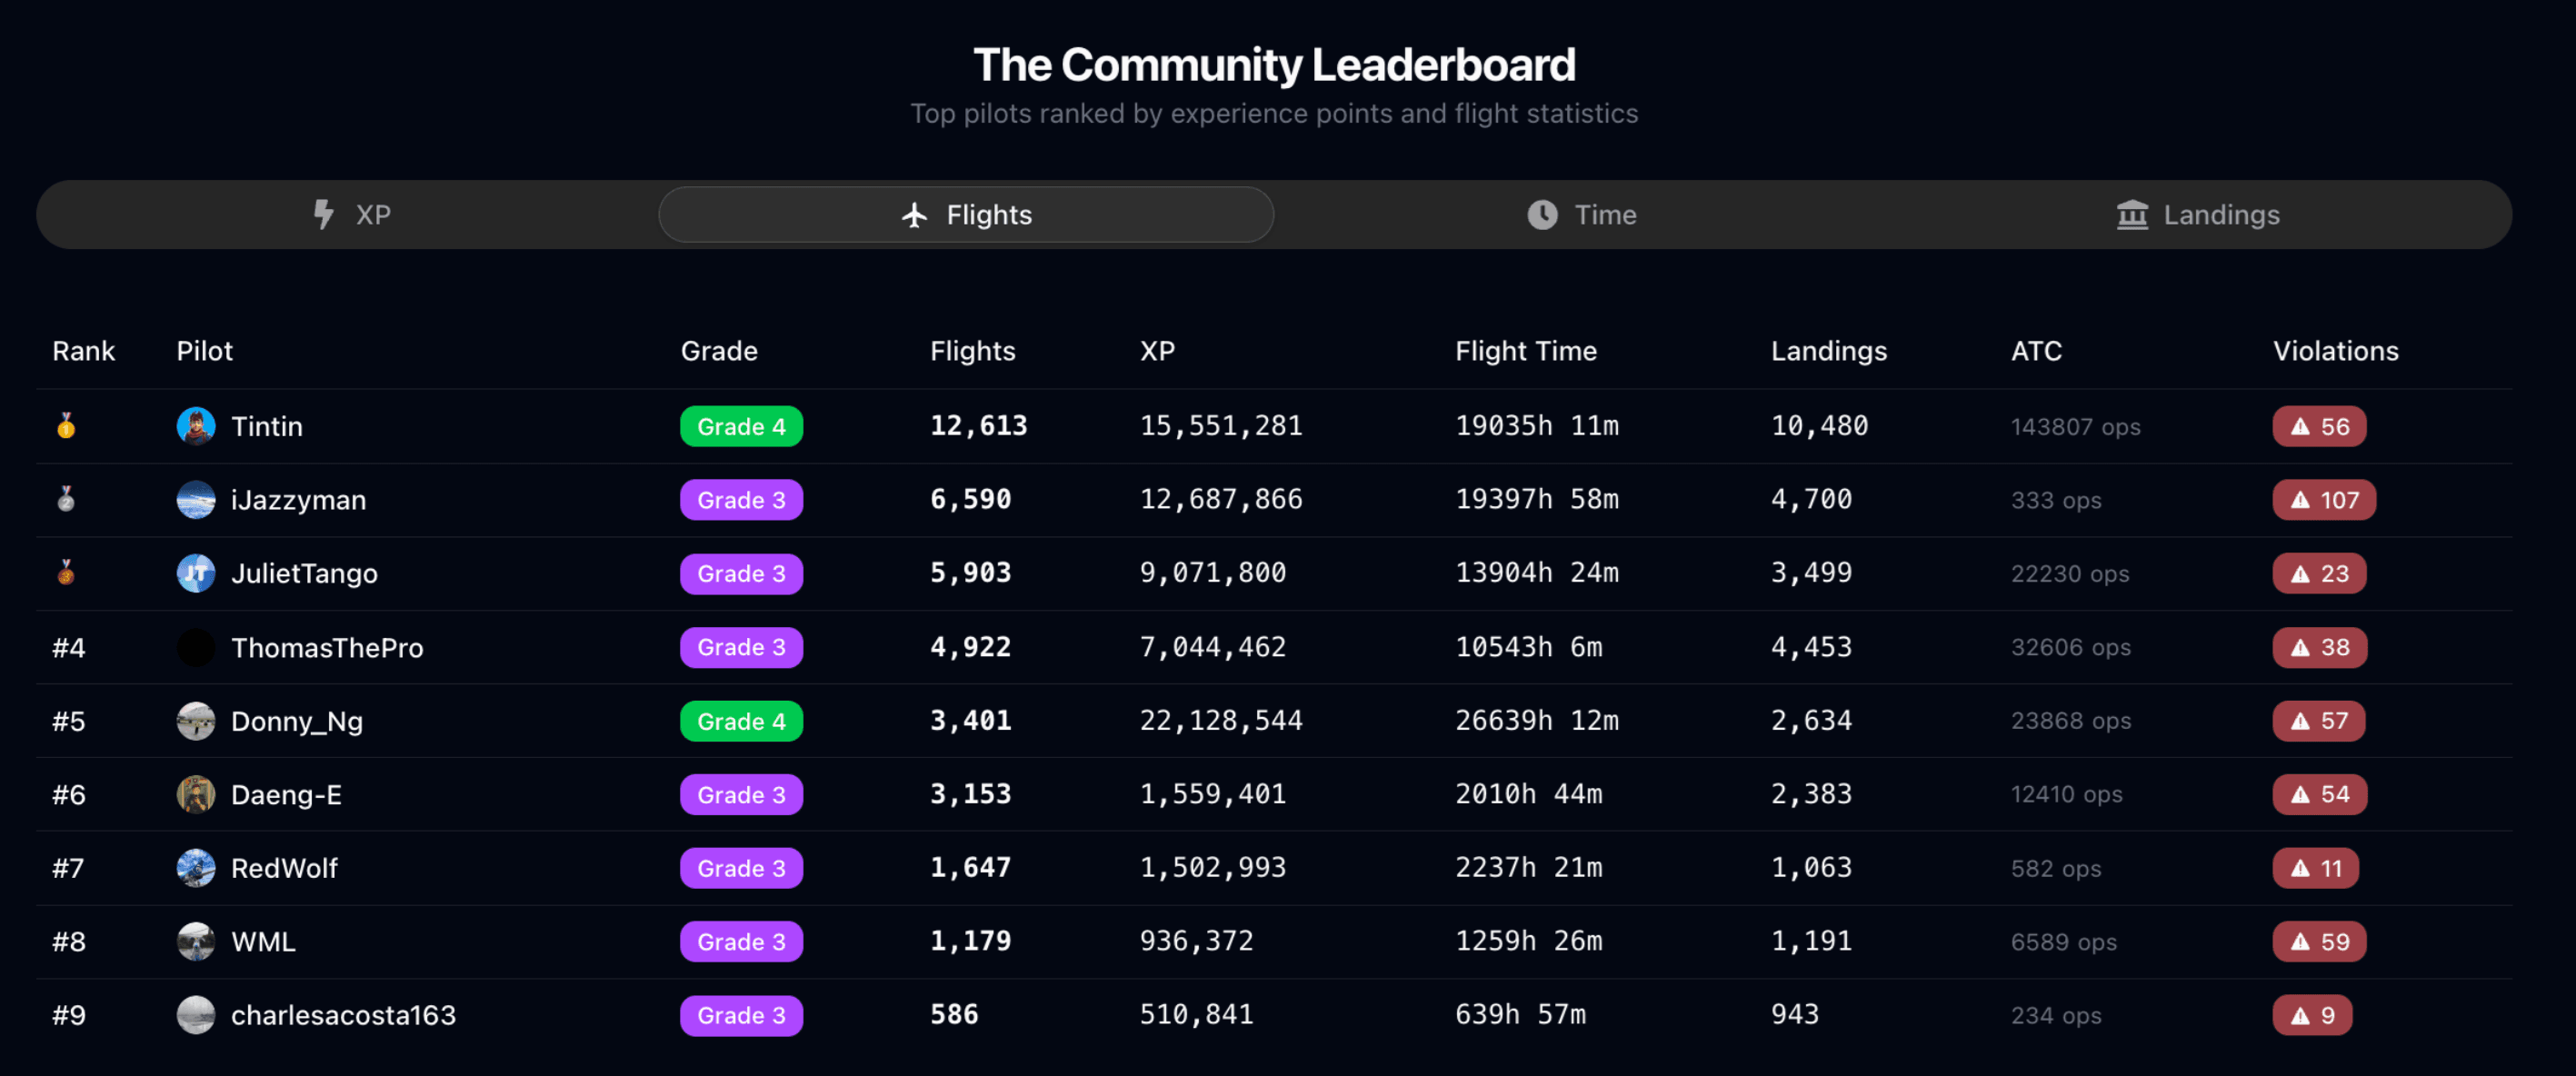Switch to the XP tab
The height and width of the screenshot is (1076, 2576).
click(350, 215)
